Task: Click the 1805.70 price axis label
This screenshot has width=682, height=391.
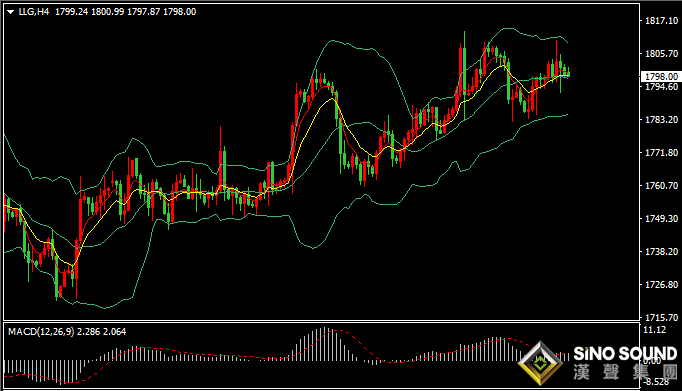Action: (x=661, y=54)
